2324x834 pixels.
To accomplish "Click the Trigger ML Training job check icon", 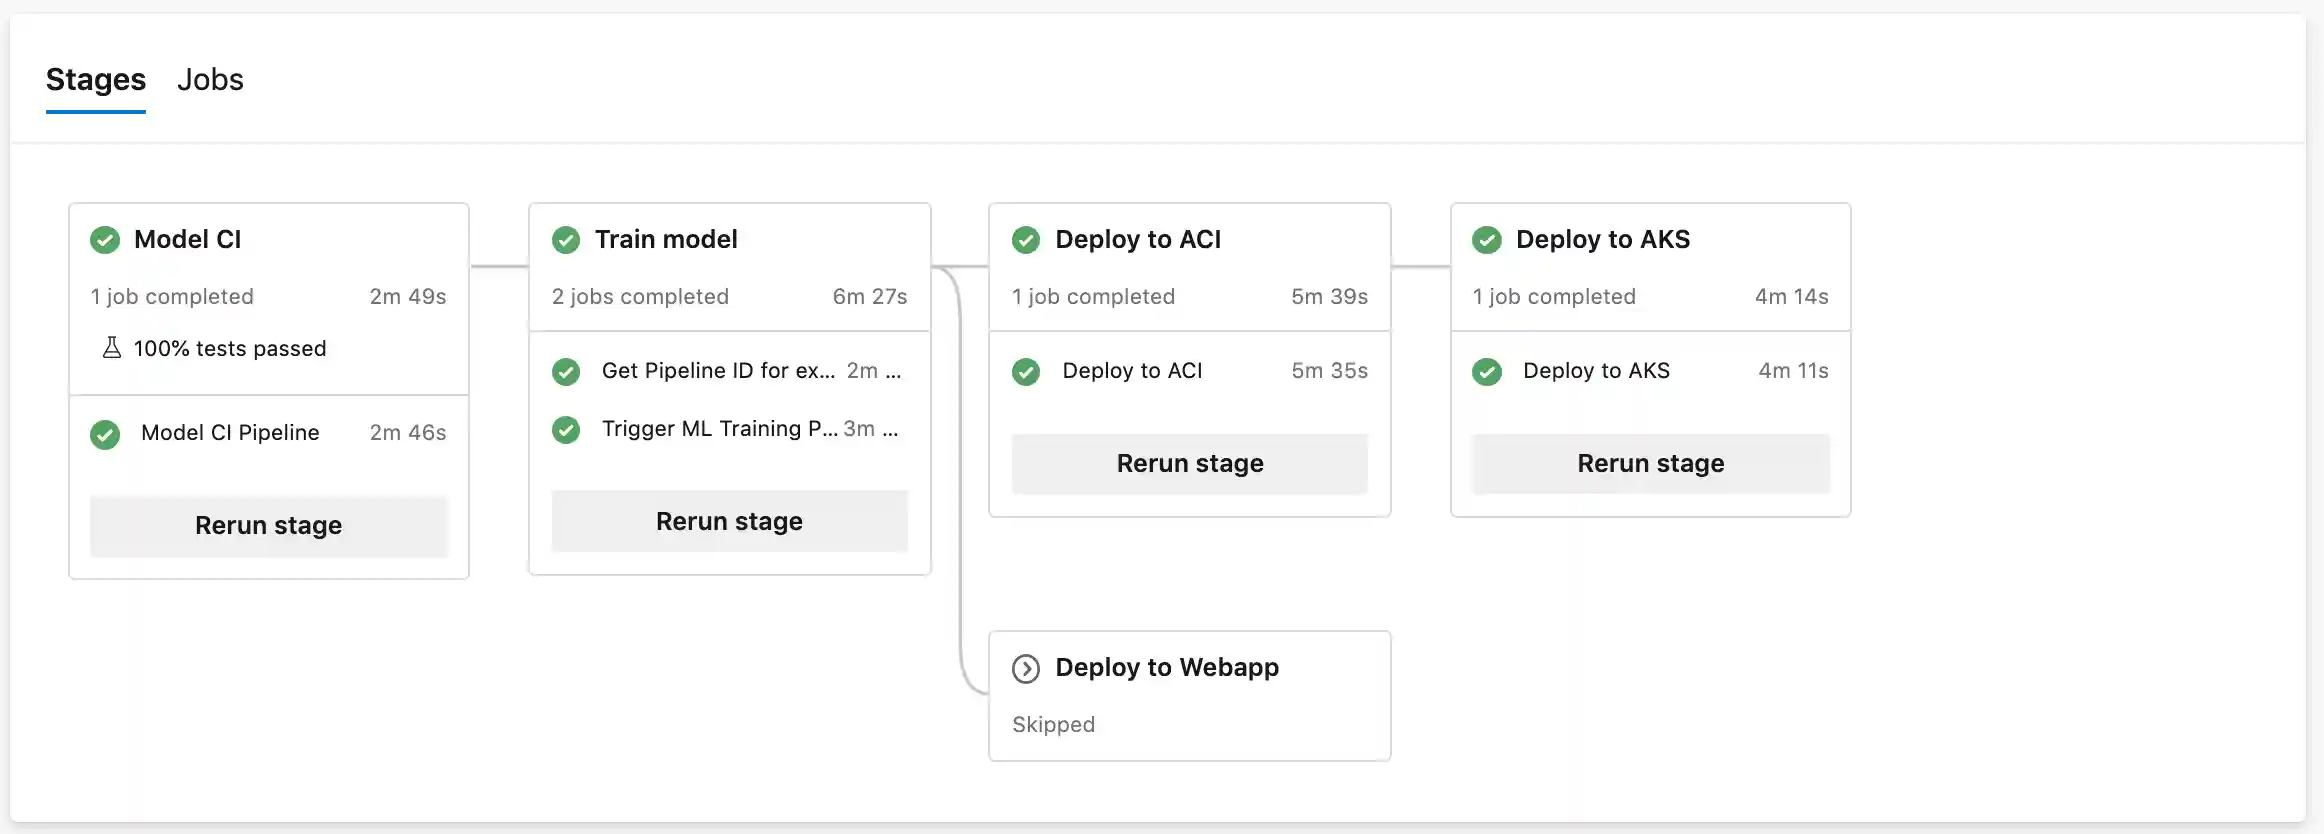I will (566, 430).
